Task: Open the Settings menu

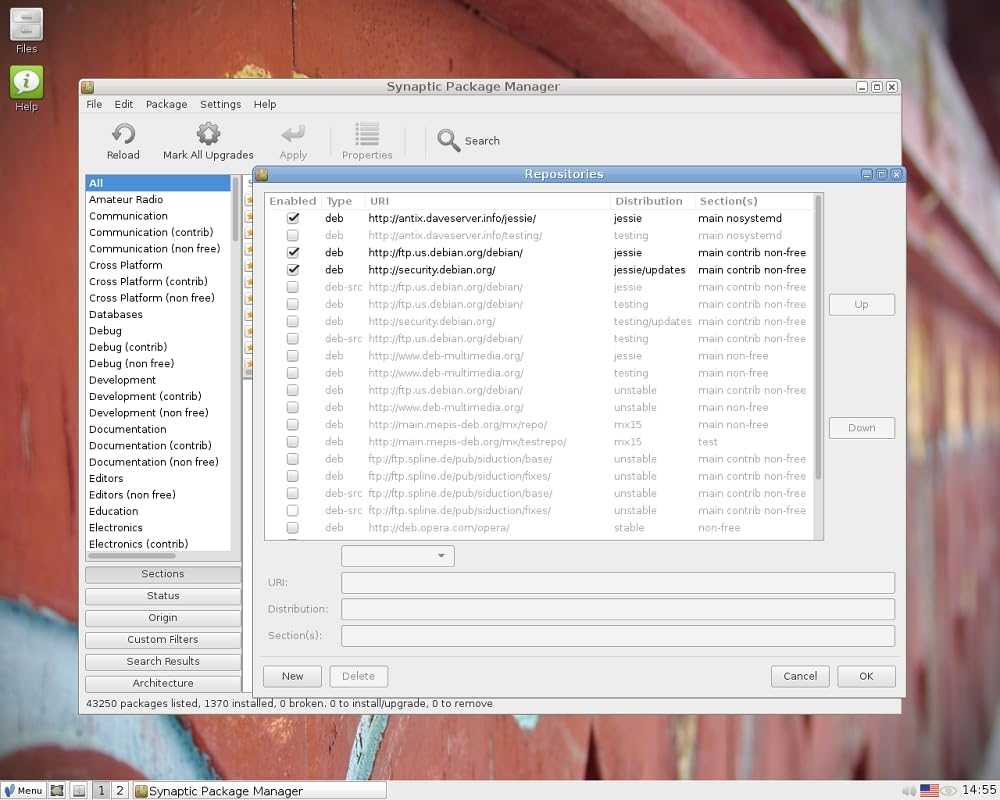Action: point(220,104)
